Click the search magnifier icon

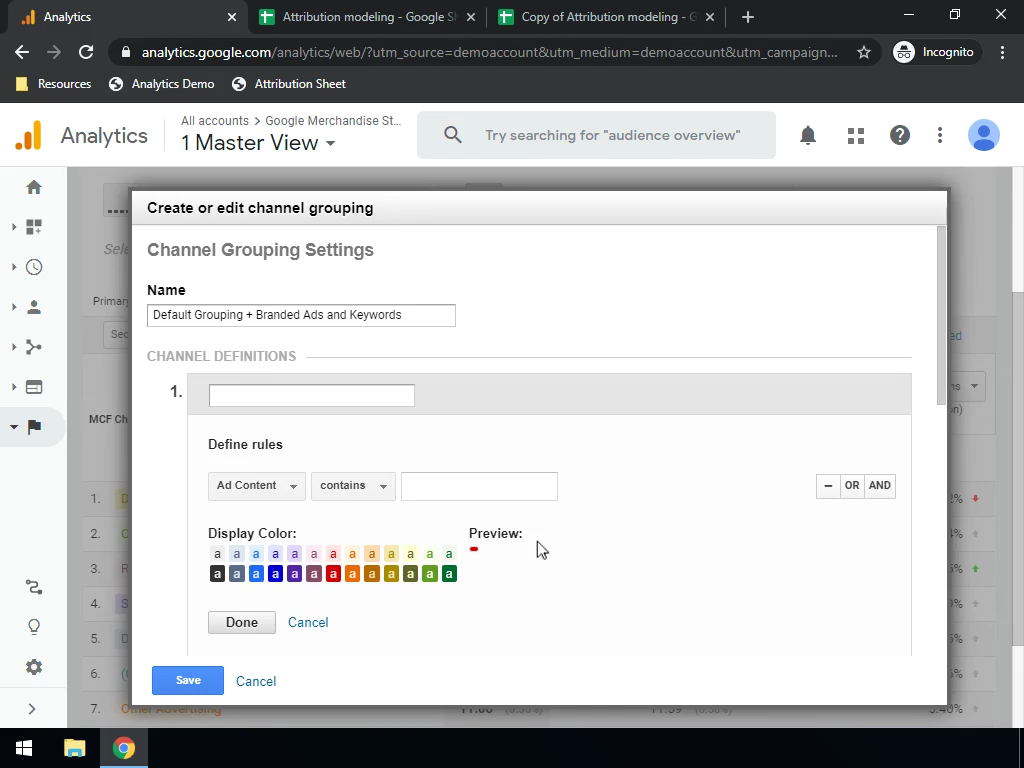(x=453, y=135)
